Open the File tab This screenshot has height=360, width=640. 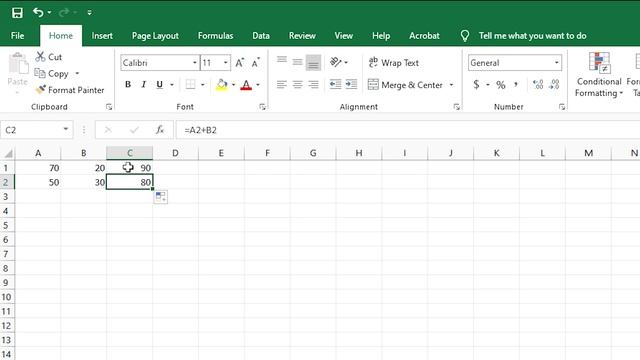tap(18, 36)
